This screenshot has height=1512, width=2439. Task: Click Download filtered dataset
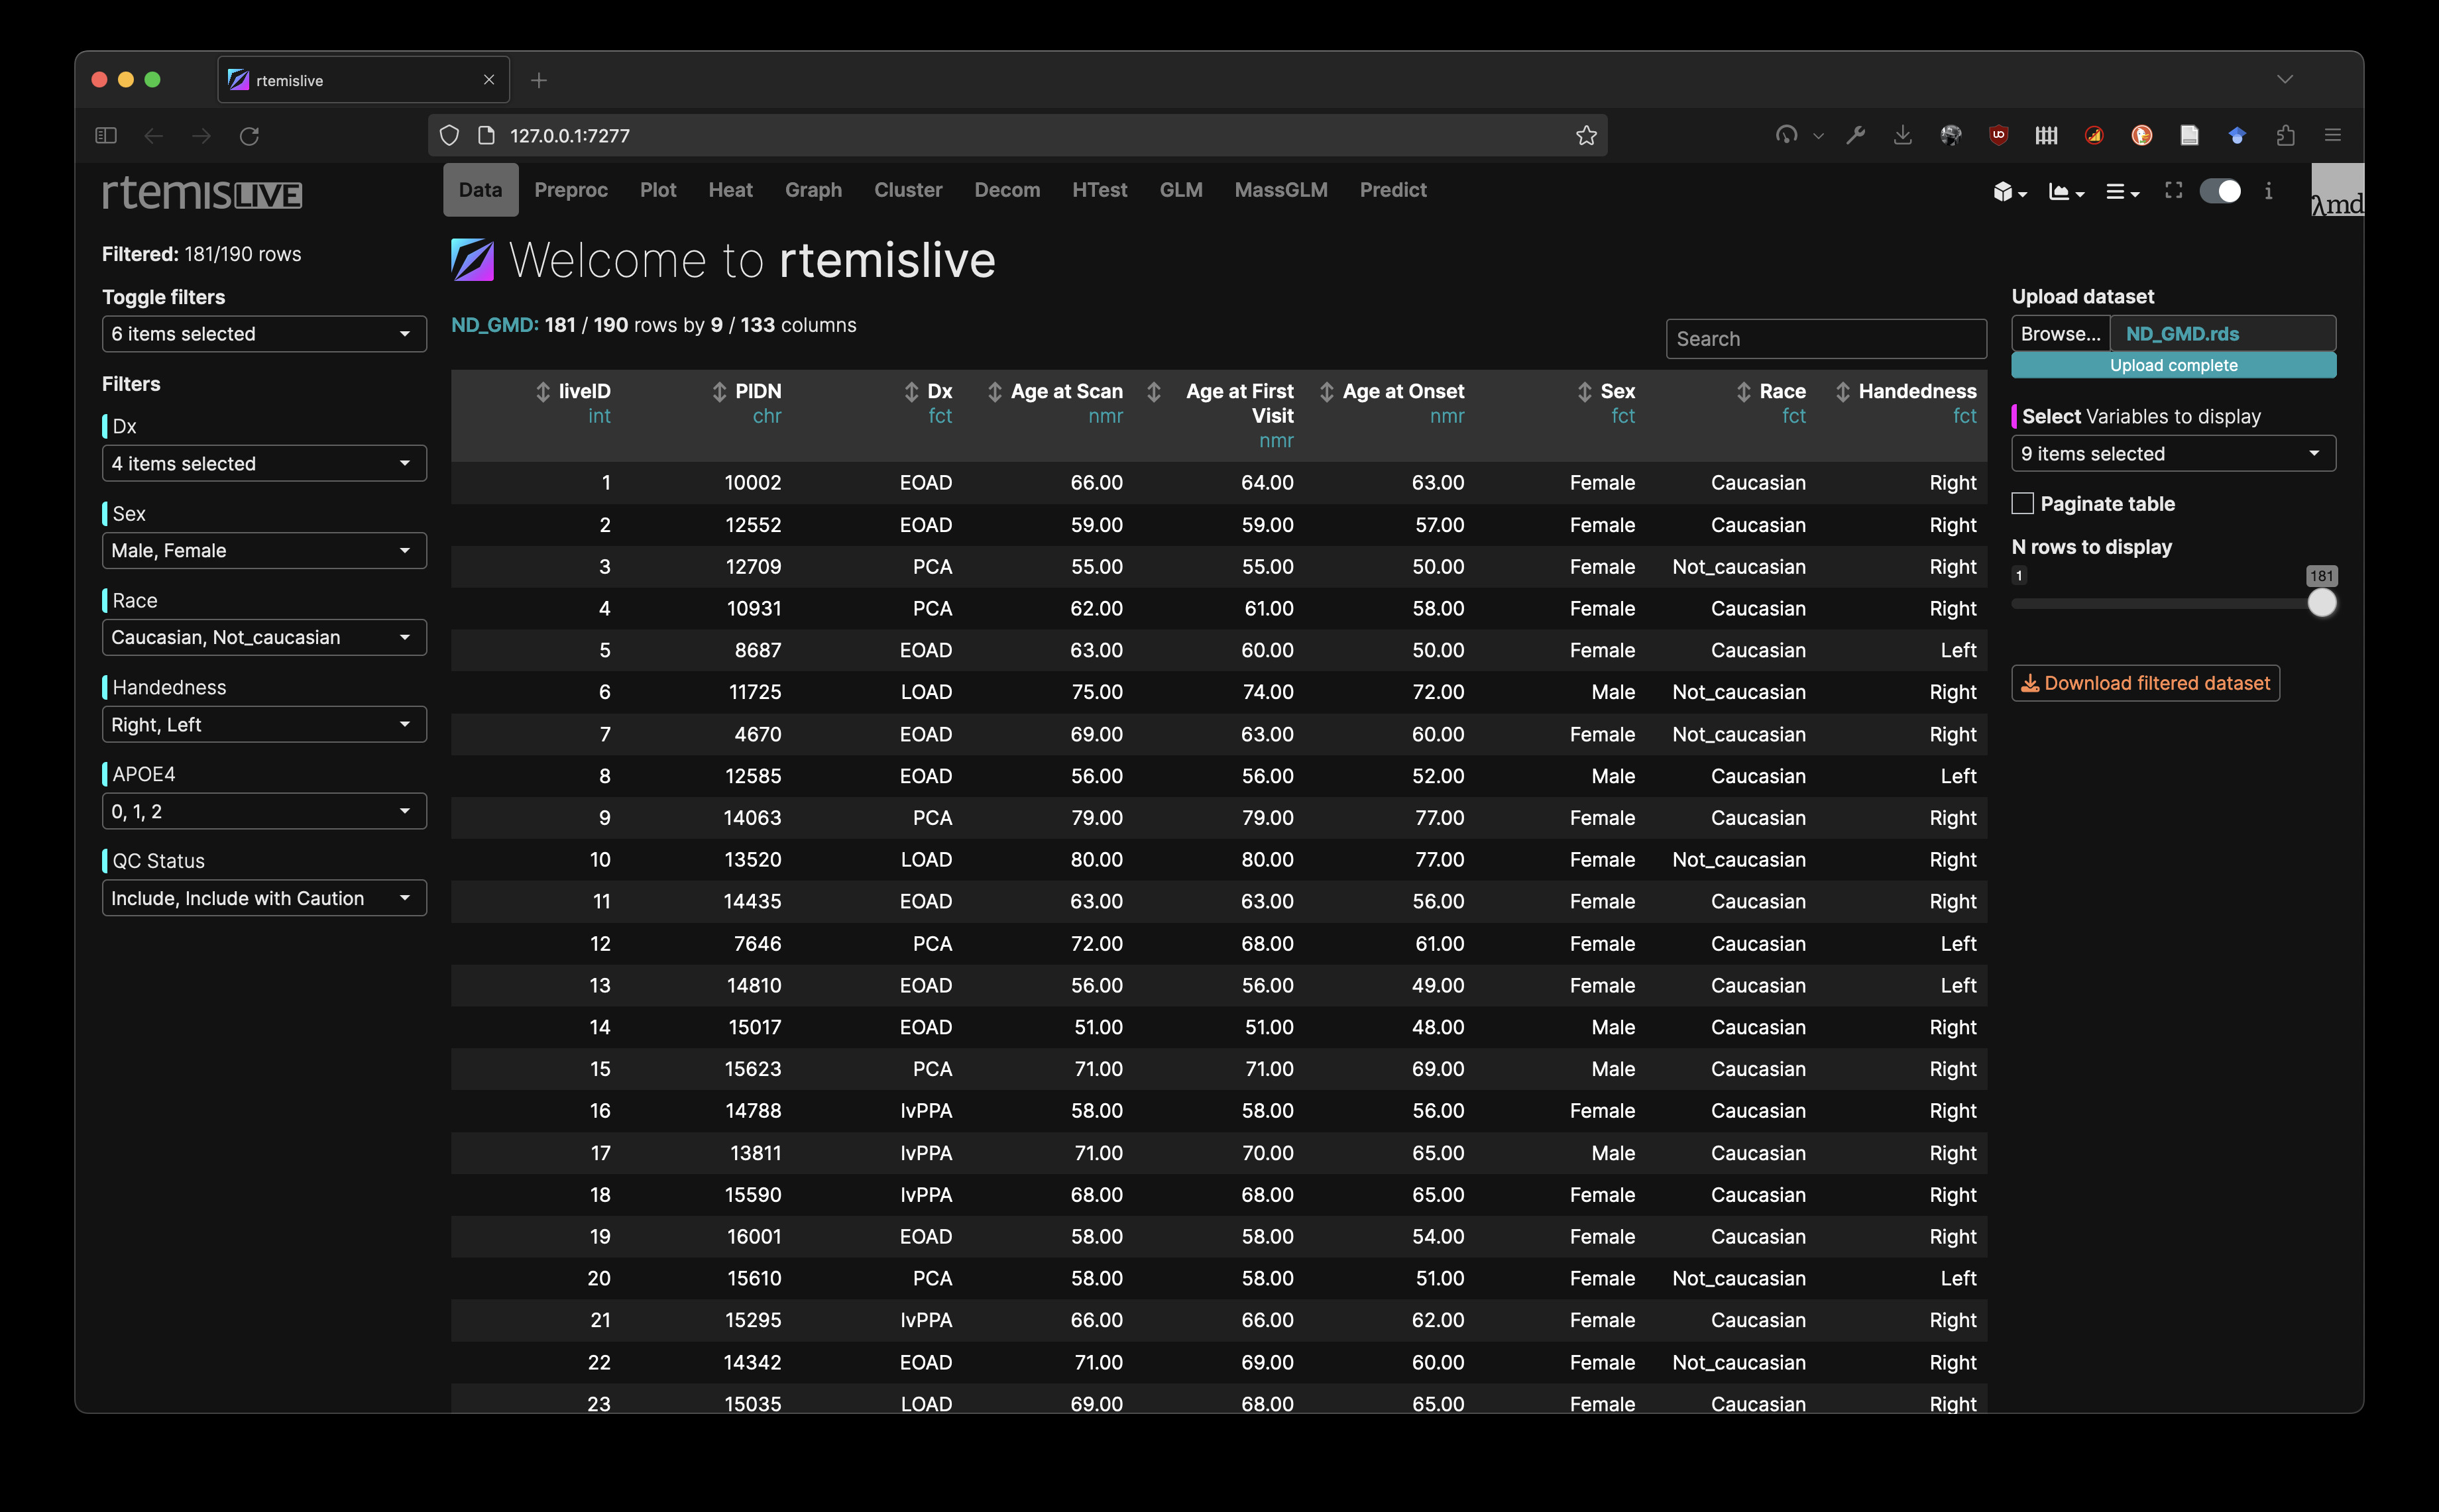tap(2145, 683)
